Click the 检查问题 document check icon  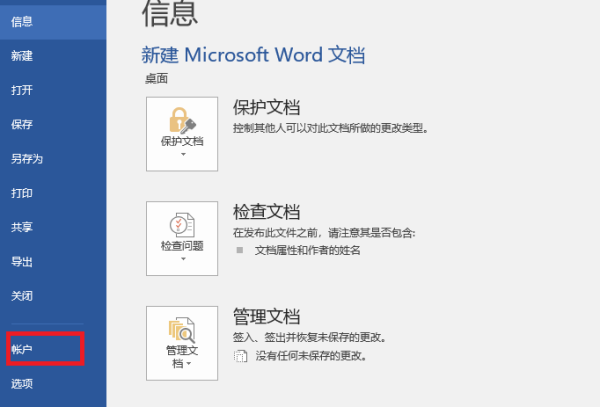point(182,225)
